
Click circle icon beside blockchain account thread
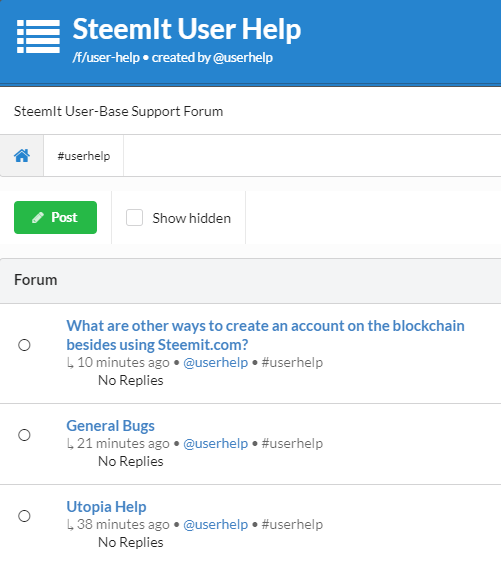click(24, 345)
